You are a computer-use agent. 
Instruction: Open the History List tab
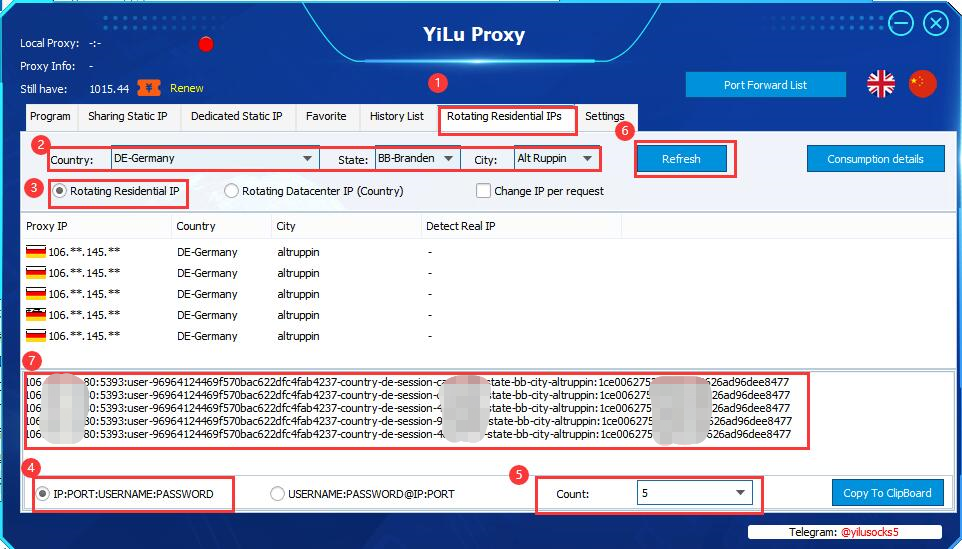(x=397, y=117)
